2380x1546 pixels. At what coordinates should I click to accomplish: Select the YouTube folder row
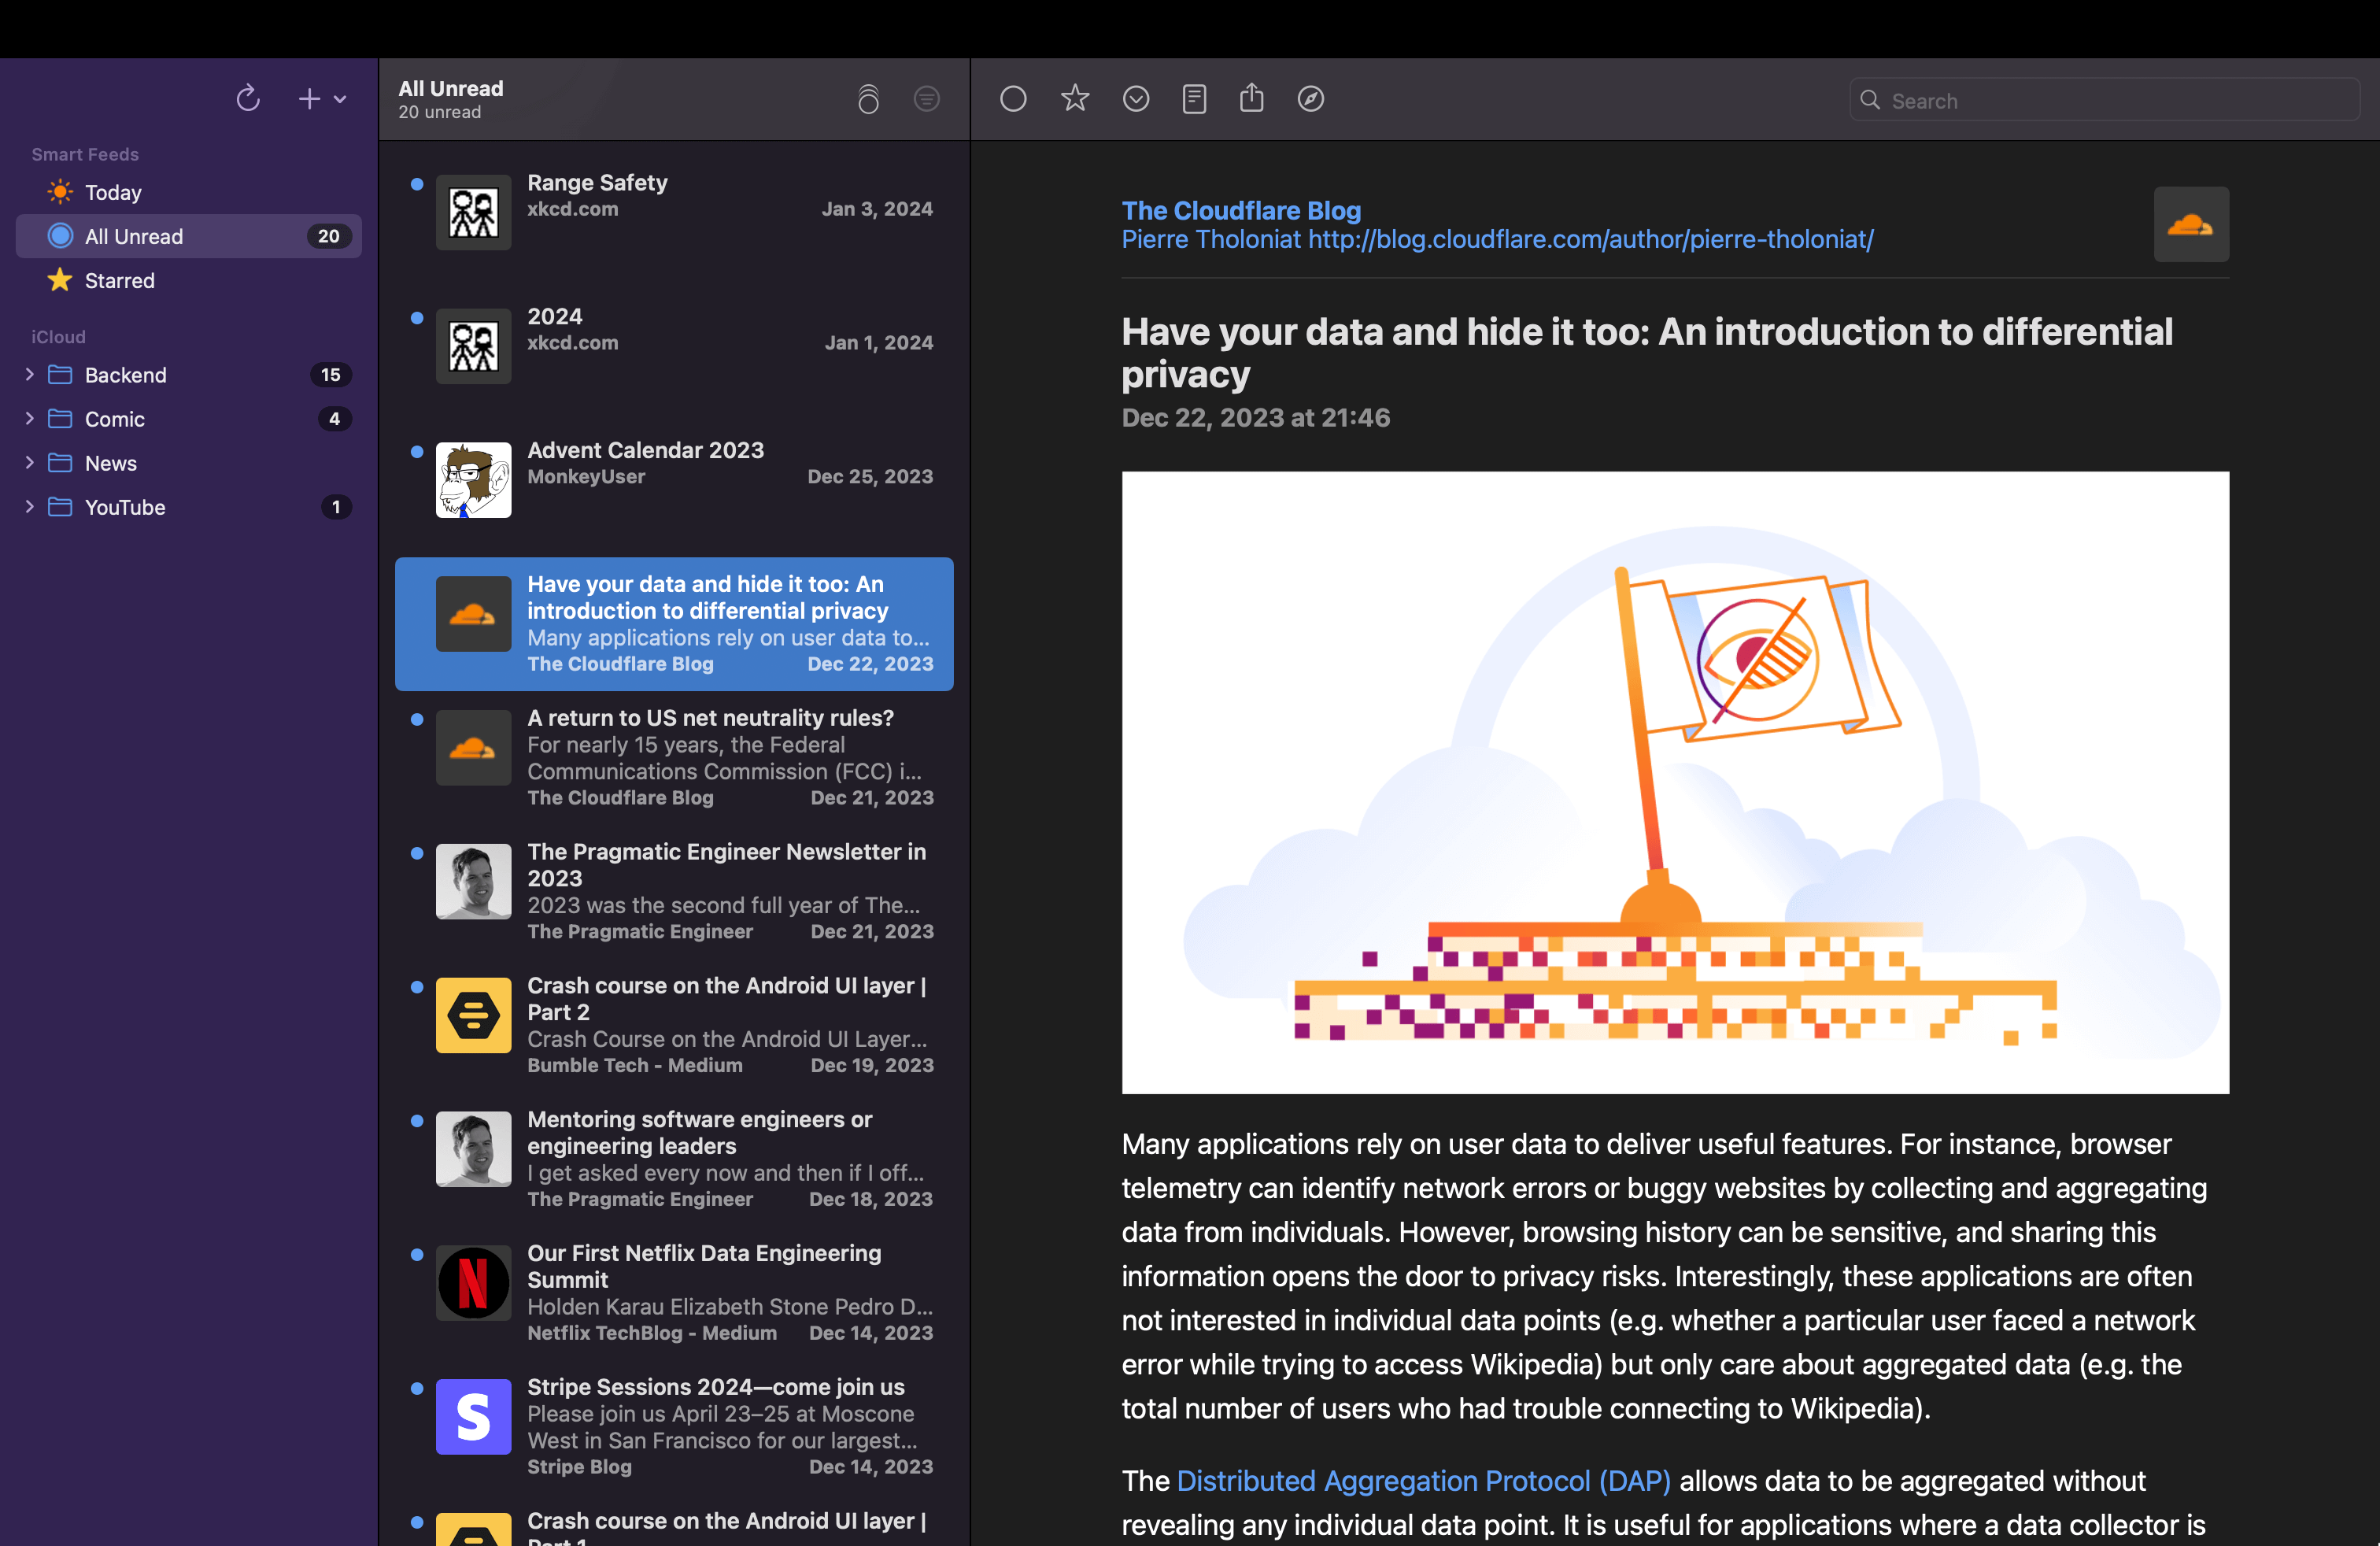[x=189, y=507]
